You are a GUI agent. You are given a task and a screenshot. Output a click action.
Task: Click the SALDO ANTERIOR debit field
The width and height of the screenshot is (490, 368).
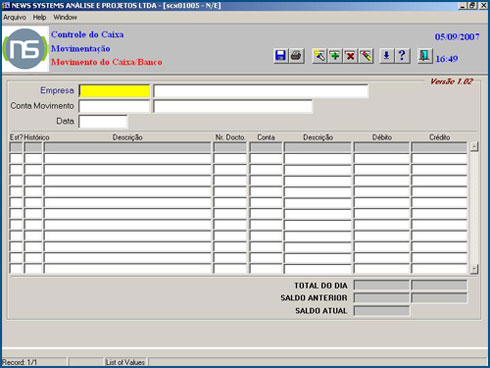381,298
